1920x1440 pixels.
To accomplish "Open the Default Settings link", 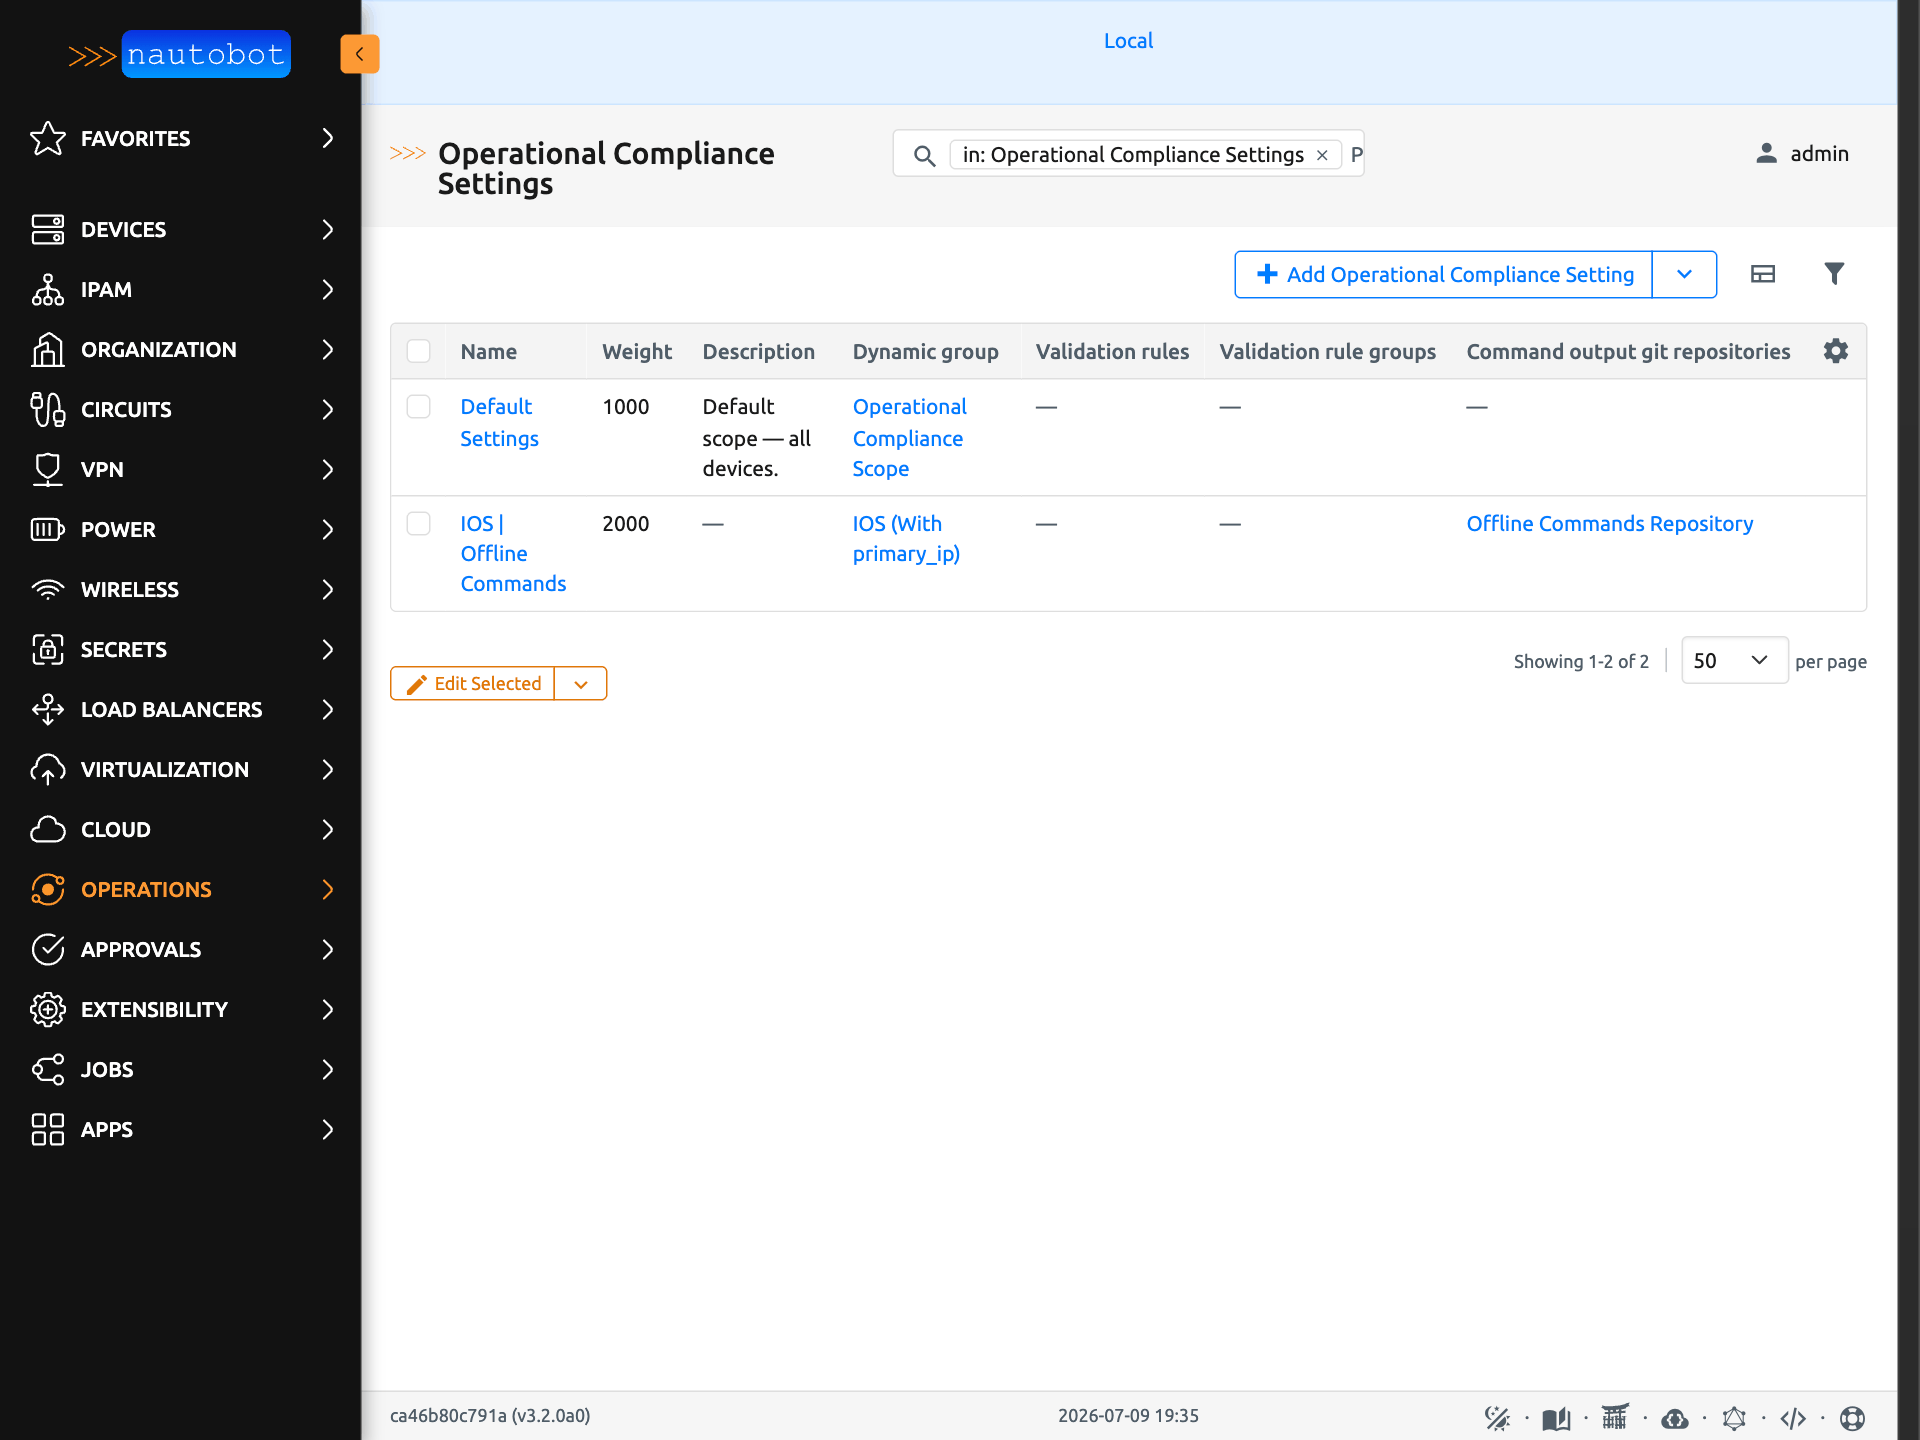I will [x=499, y=422].
